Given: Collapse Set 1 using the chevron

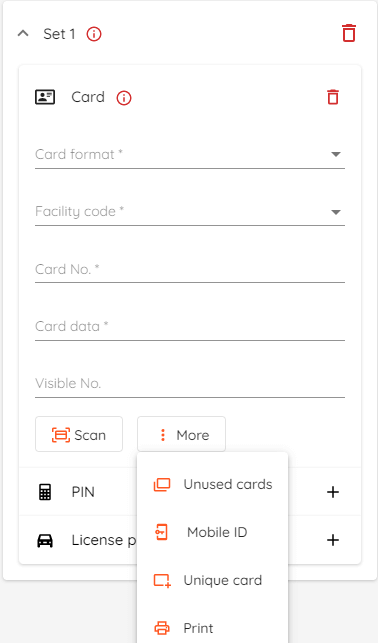Looking at the screenshot, I should pyautogui.click(x=23, y=34).
